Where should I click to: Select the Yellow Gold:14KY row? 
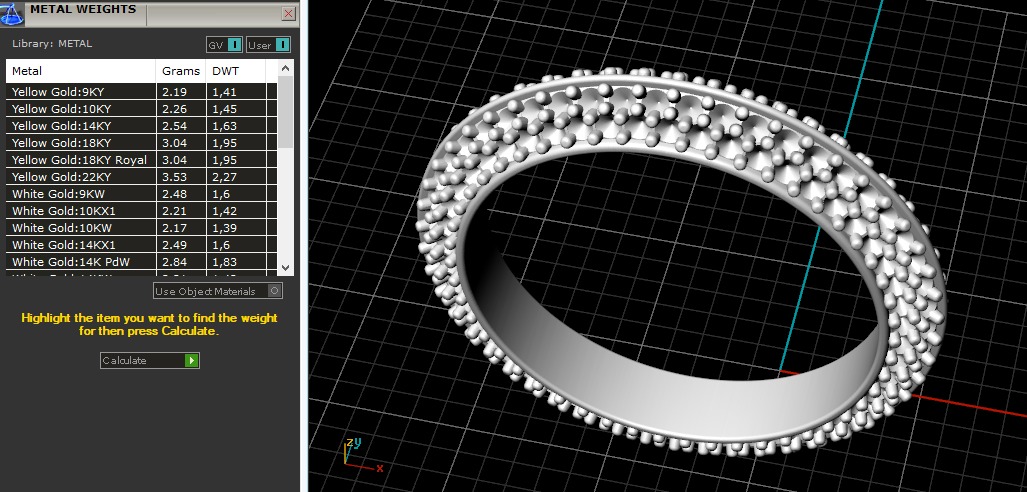tap(141, 126)
